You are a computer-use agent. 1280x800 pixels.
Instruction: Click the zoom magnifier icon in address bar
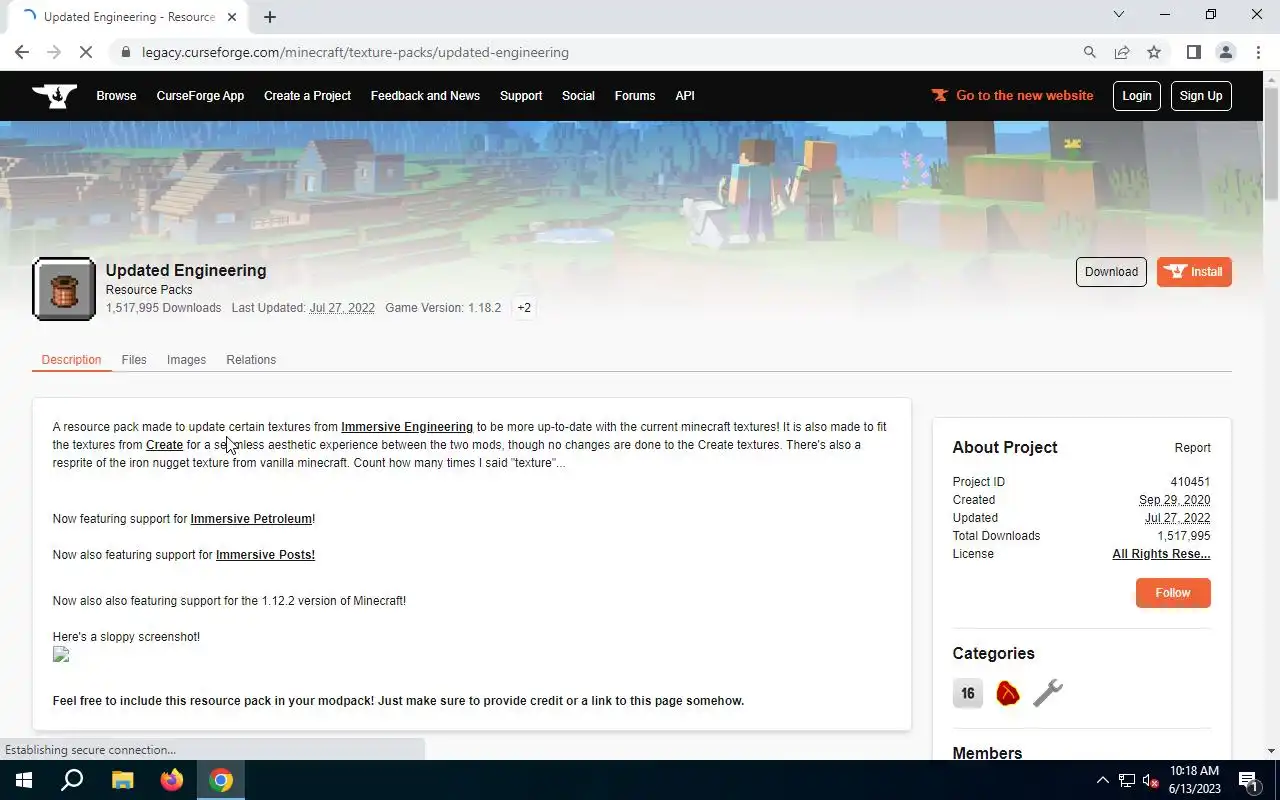coord(1090,52)
